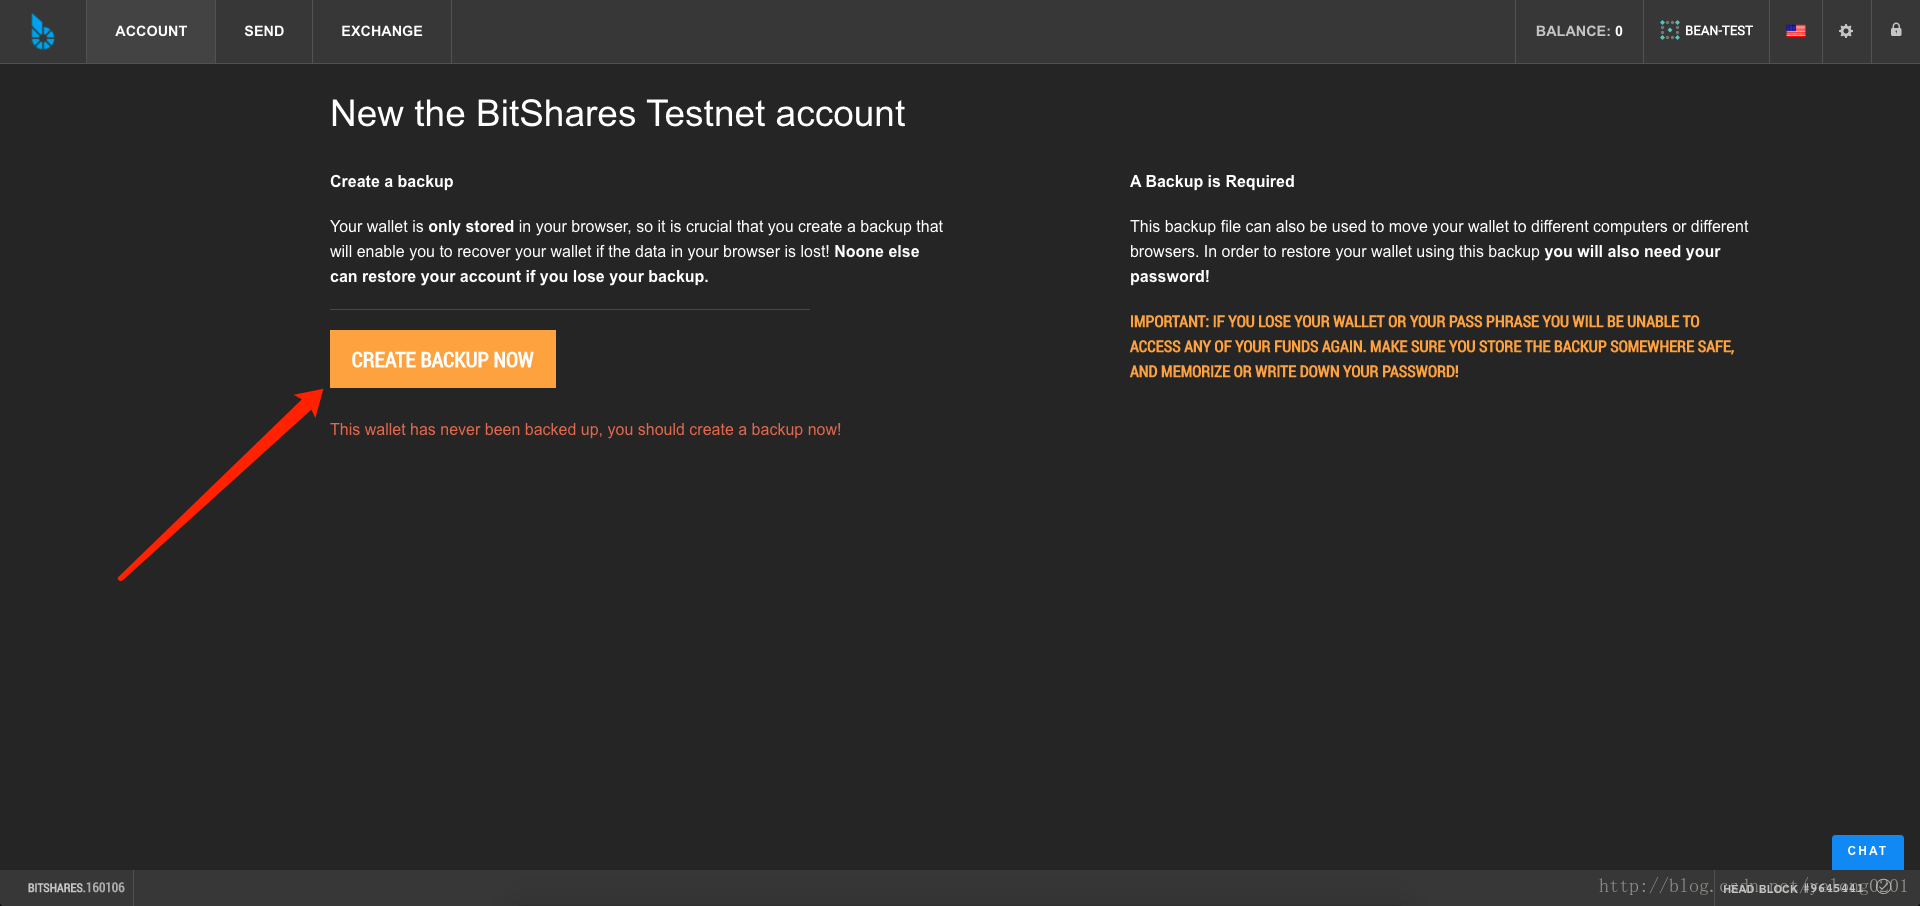Click the BITSHARES.160106 version label
1920x906 pixels.
[x=76, y=888]
